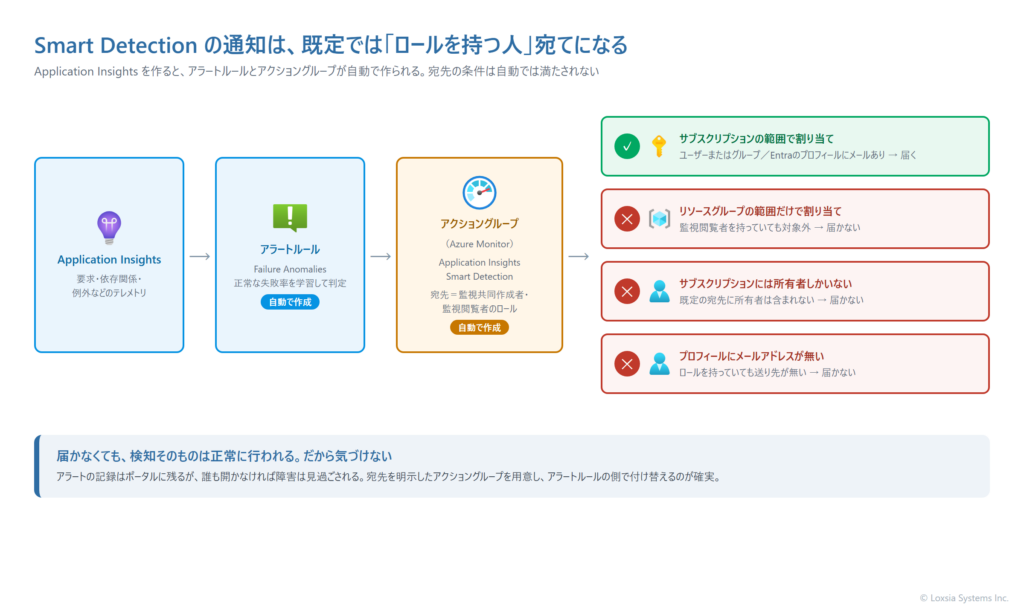Click the 既定の宛先に所有者は含まれない line
Viewport: 1024px width, 614px height.
pyautogui.click(x=771, y=300)
